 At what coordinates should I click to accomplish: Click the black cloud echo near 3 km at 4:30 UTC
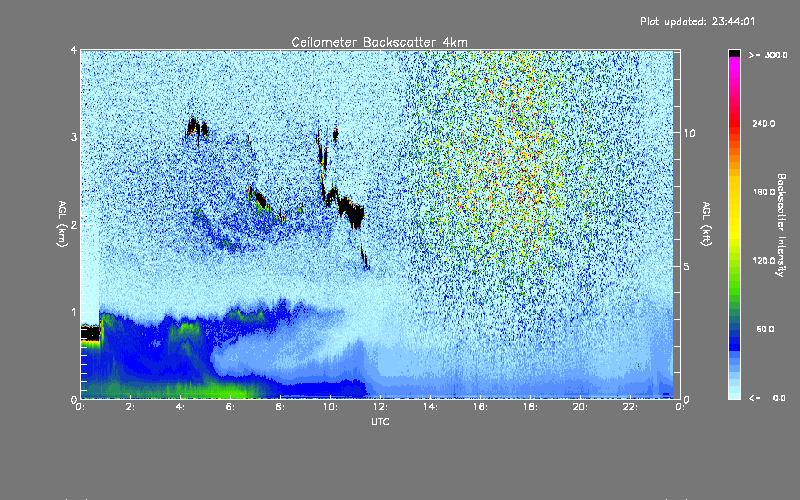point(193,128)
